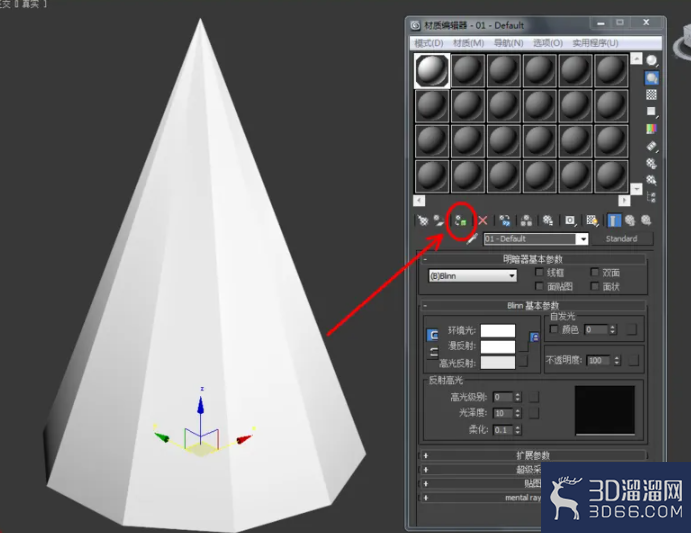
Task: Collapse the 明暗器基本参数 rollout
Action: (533, 259)
